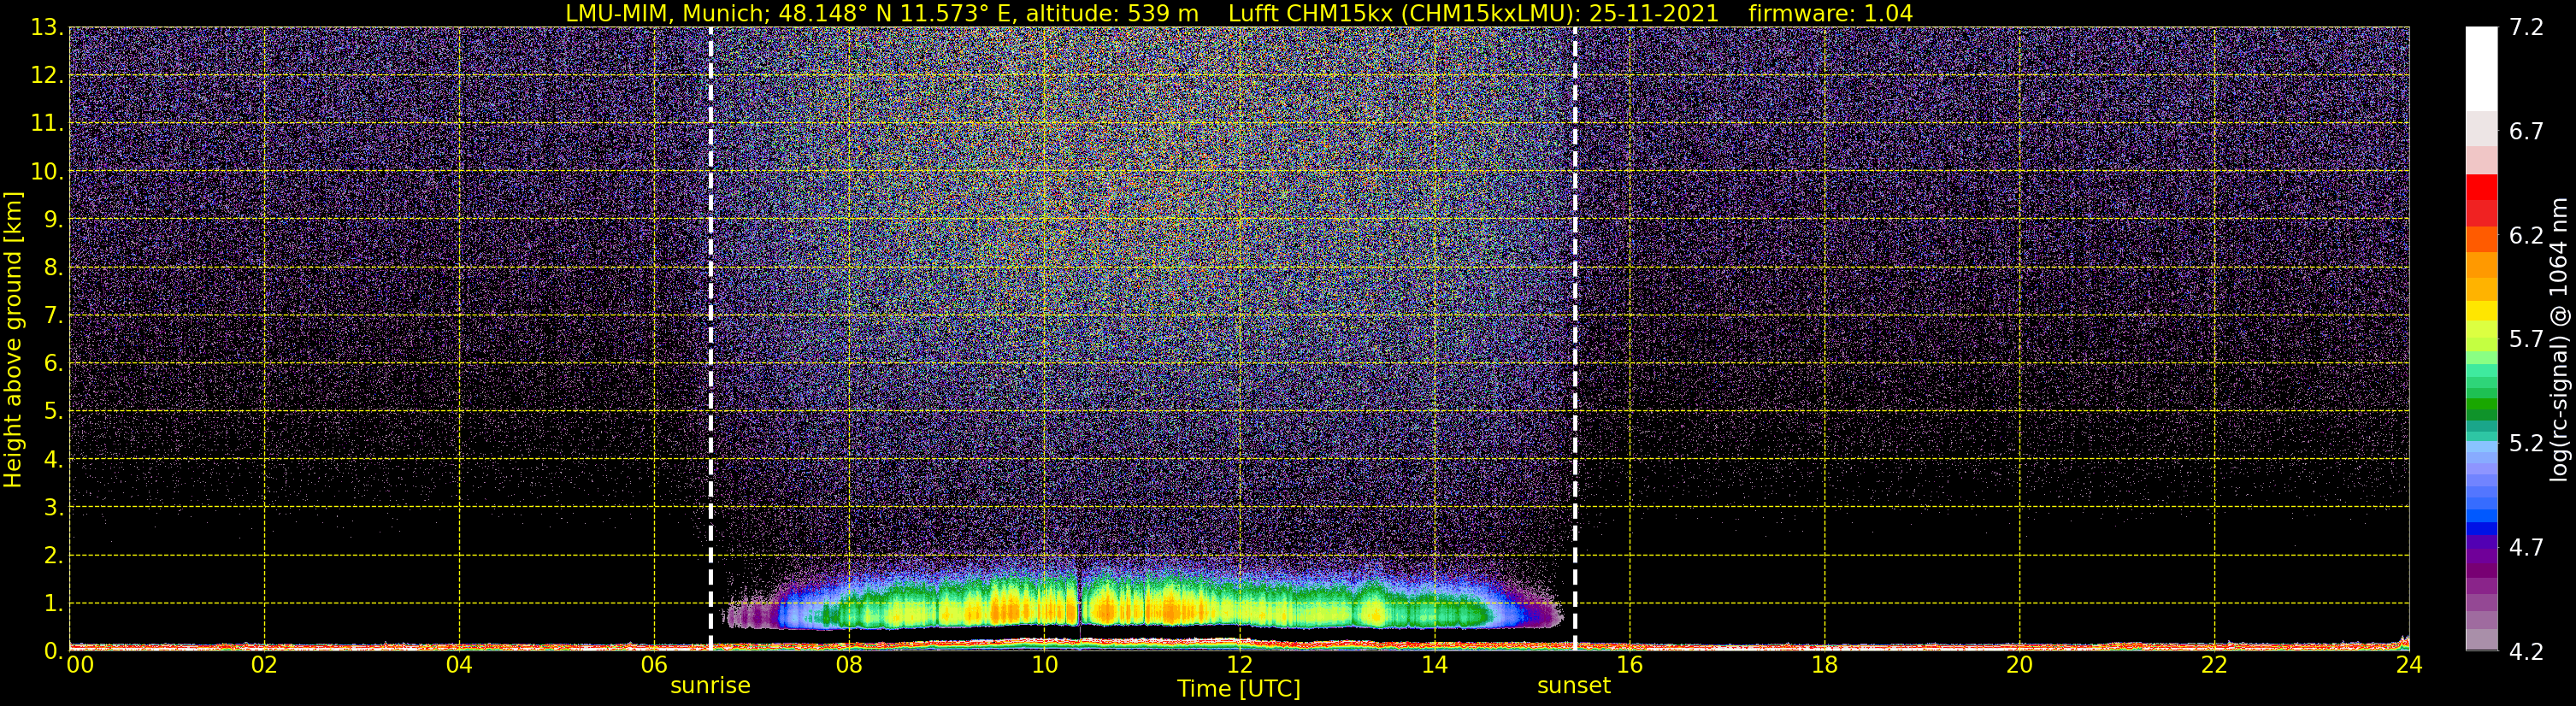Click height axis tick '12.'

click(47, 76)
